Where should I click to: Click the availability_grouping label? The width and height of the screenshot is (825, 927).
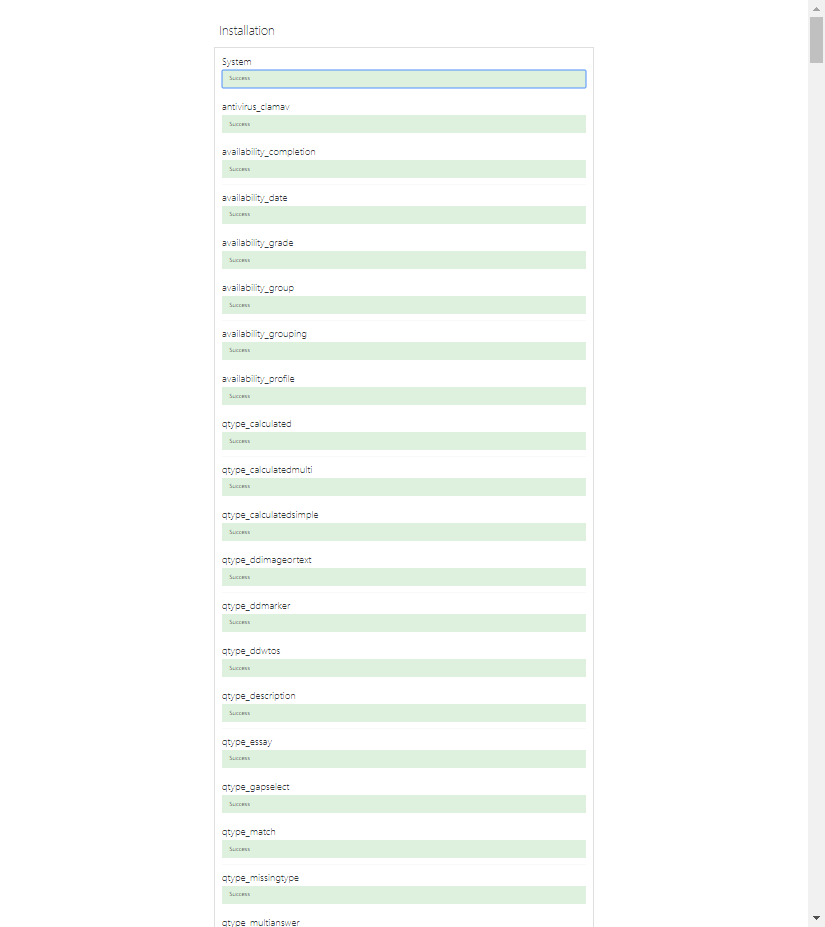tap(264, 334)
